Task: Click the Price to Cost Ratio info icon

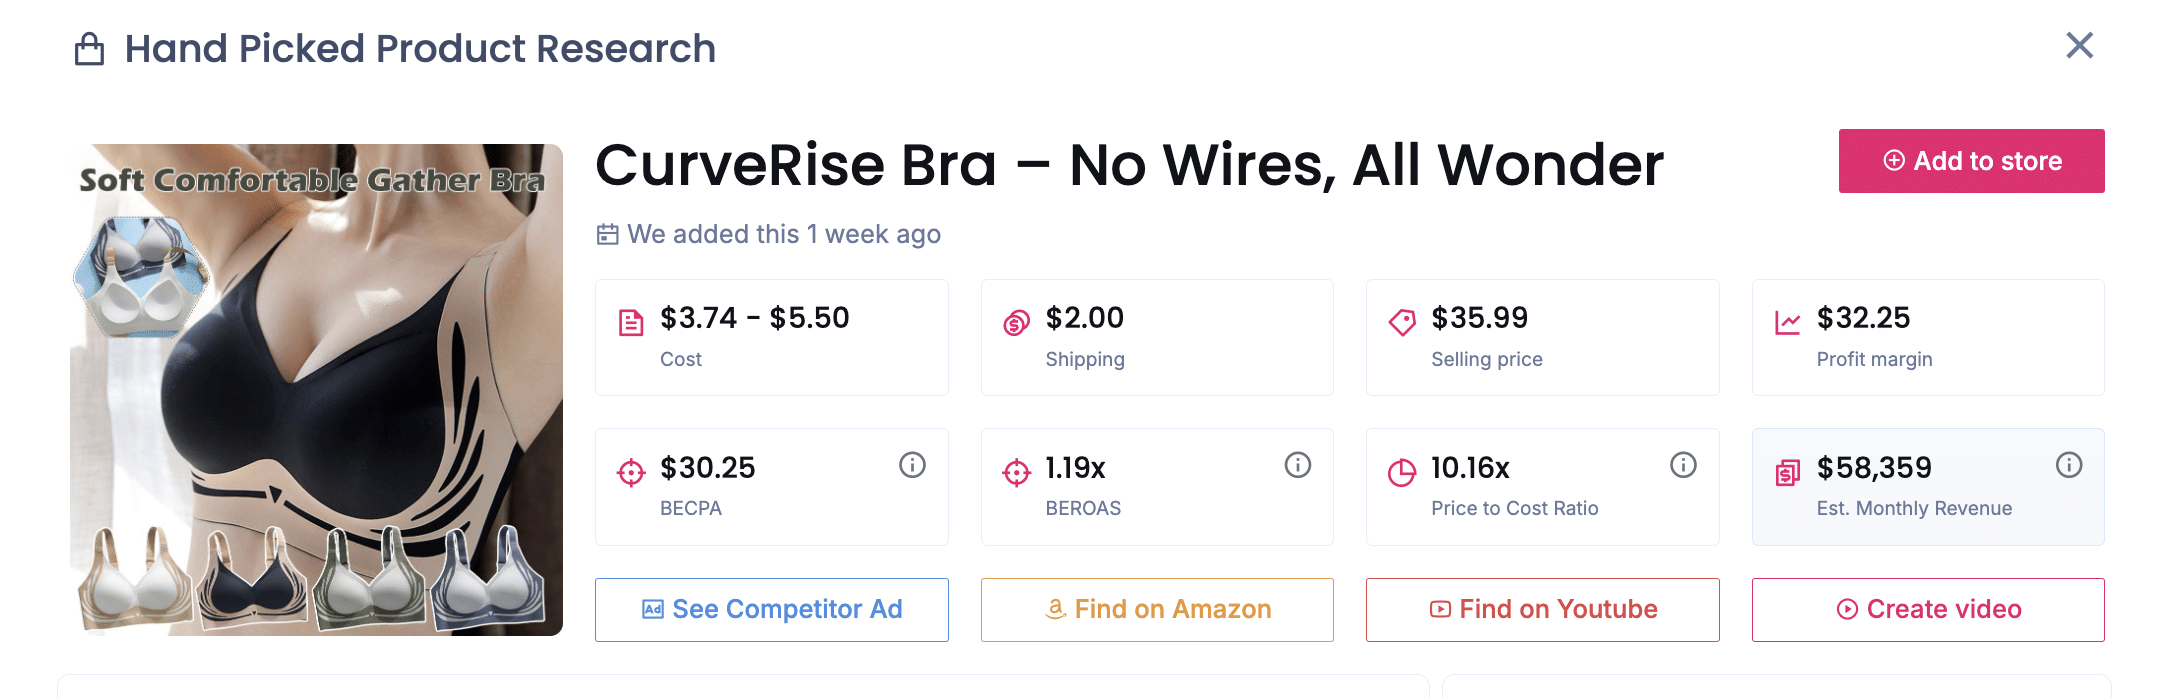Action: pyautogui.click(x=1683, y=465)
